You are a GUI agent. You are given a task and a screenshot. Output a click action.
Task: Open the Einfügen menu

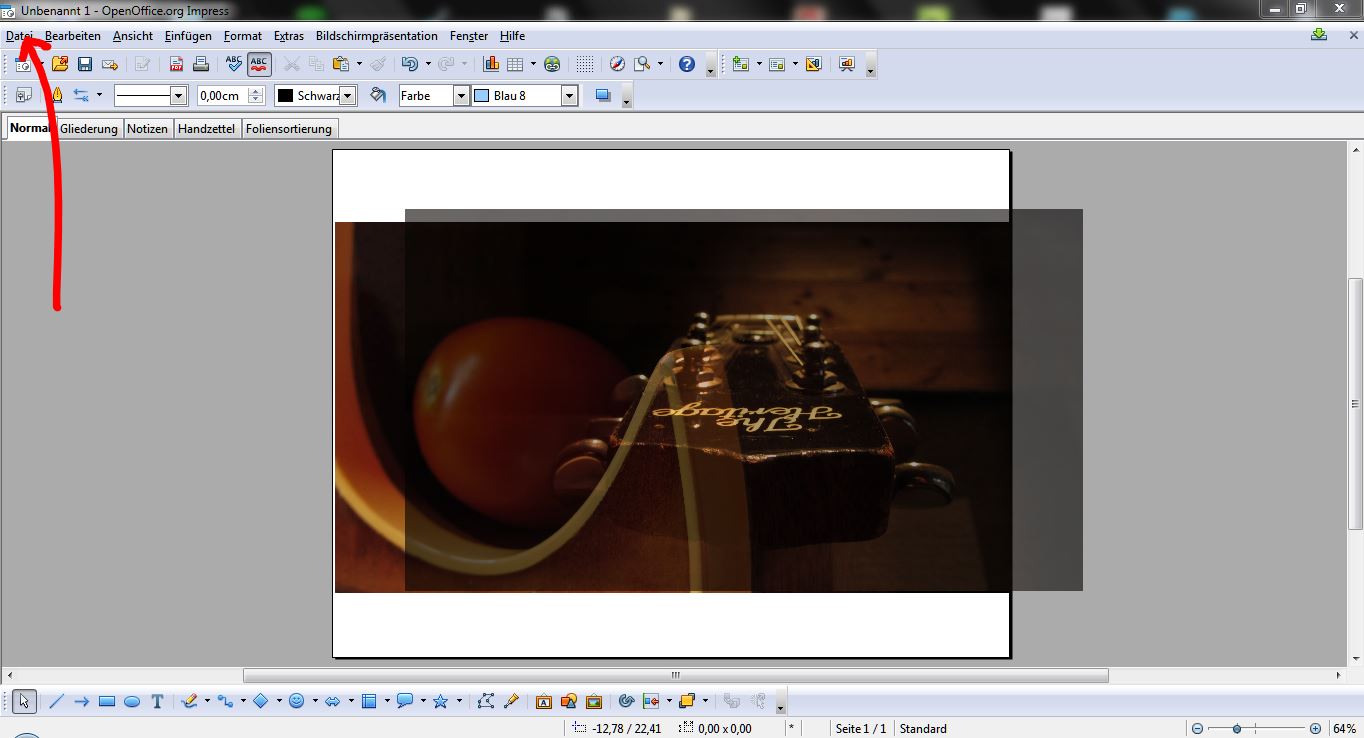pos(188,36)
